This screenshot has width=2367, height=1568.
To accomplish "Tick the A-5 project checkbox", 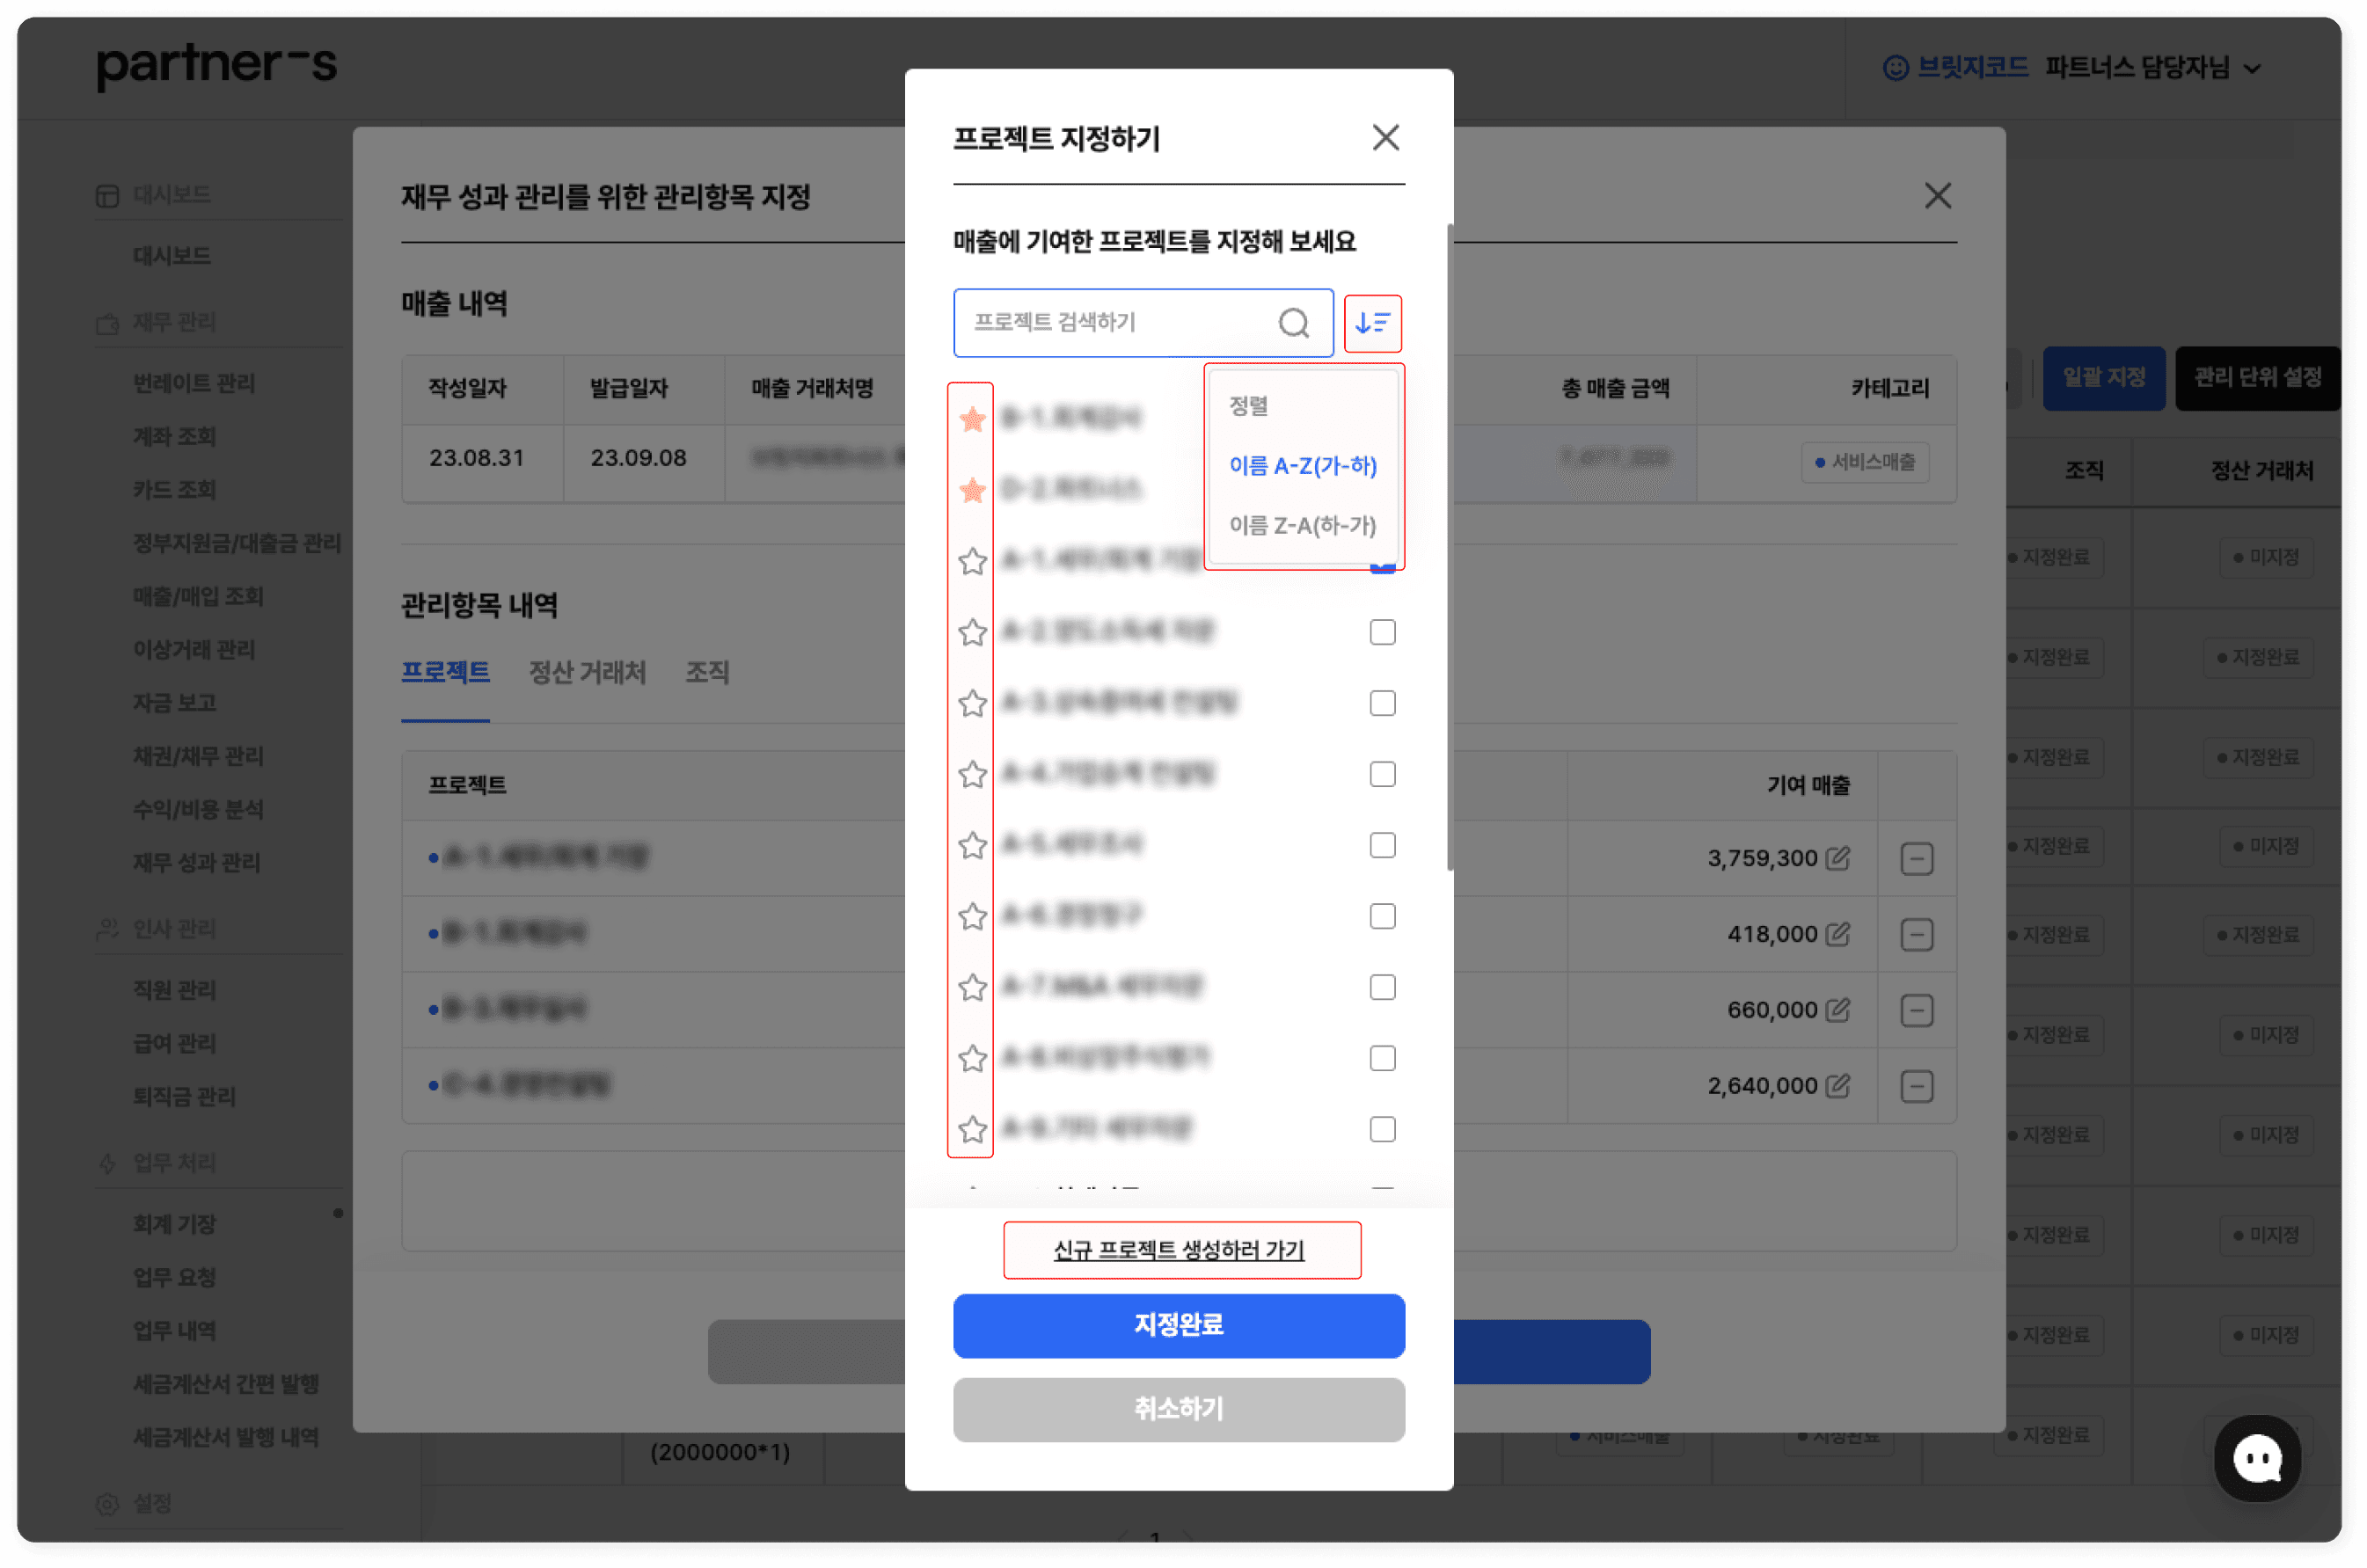I will pos(1382,845).
